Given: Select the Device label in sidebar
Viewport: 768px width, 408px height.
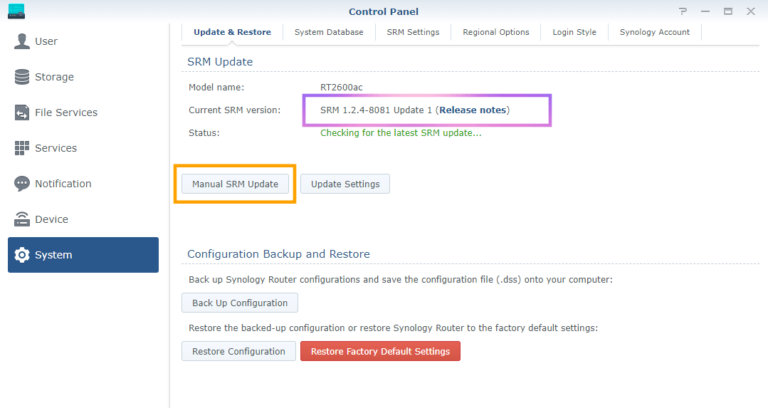Looking at the screenshot, I should (x=51, y=219).
